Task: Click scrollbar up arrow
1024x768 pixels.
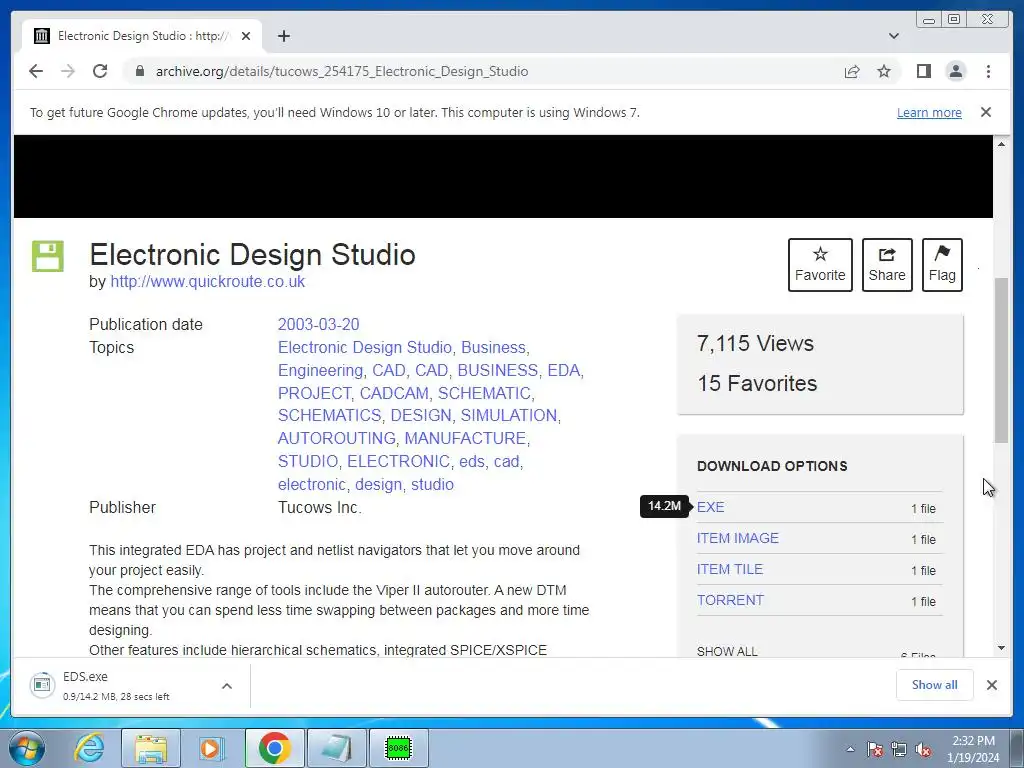Action: click(x=1001, y=144)
